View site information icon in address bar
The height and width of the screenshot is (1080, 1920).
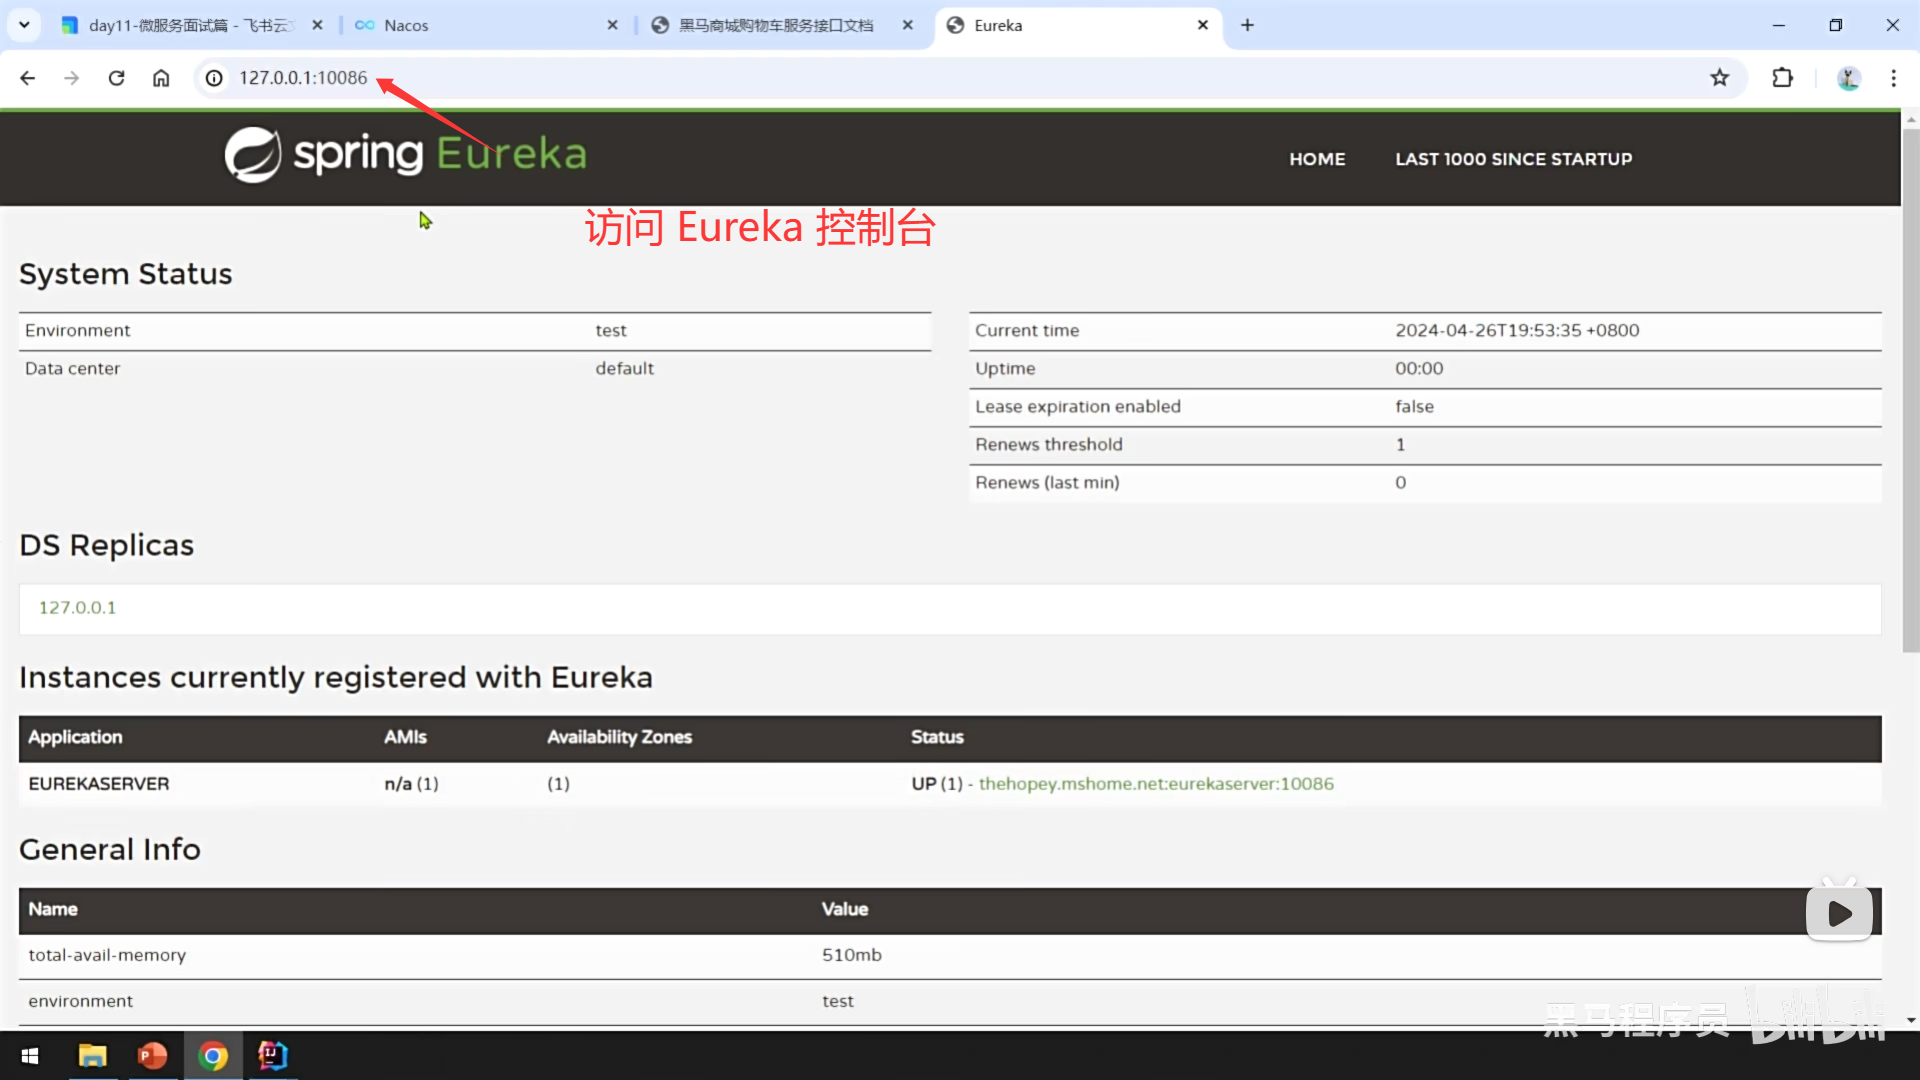point(214,78)
